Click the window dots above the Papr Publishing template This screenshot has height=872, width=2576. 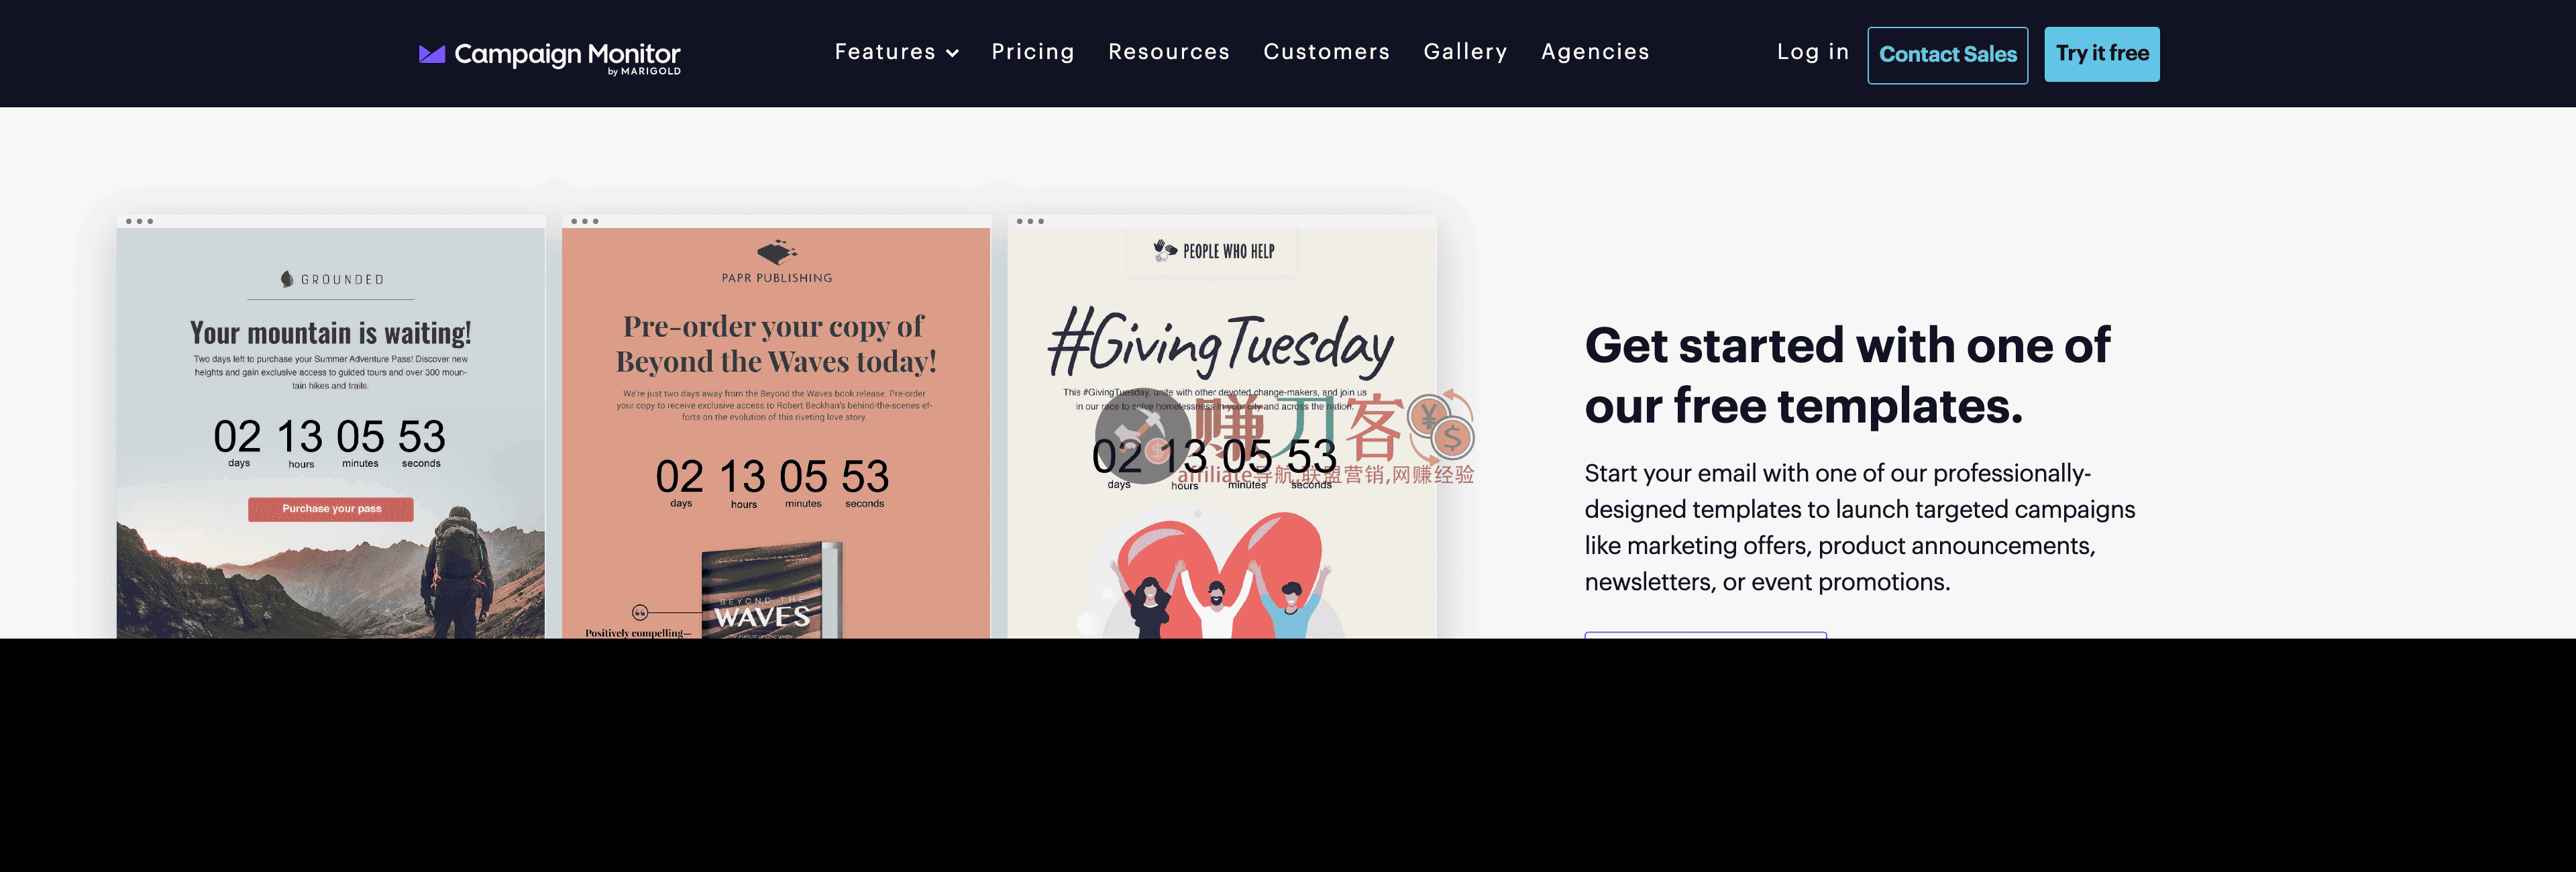coord(584,221)
